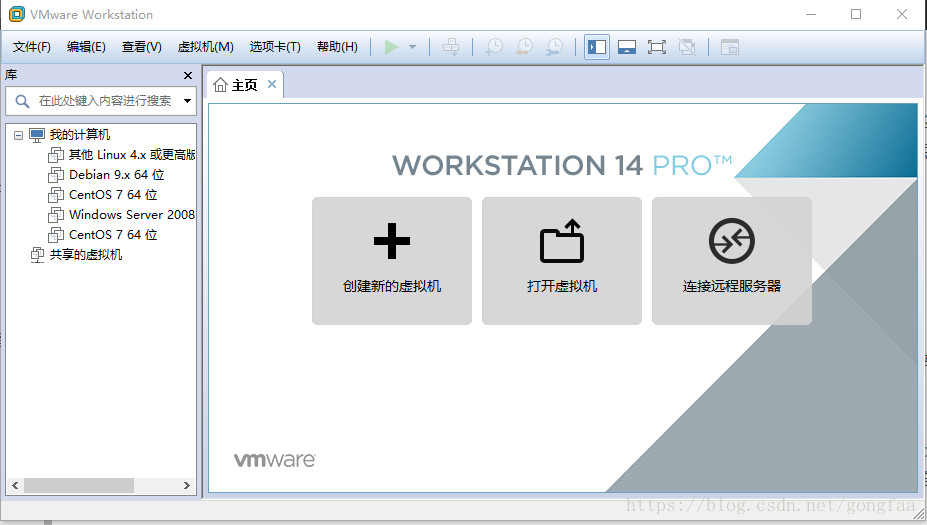The height and width of the screenshot is (525, 927).
Task: Select 共享的虚拟机 in the tree
Action: tap(86, 255)
